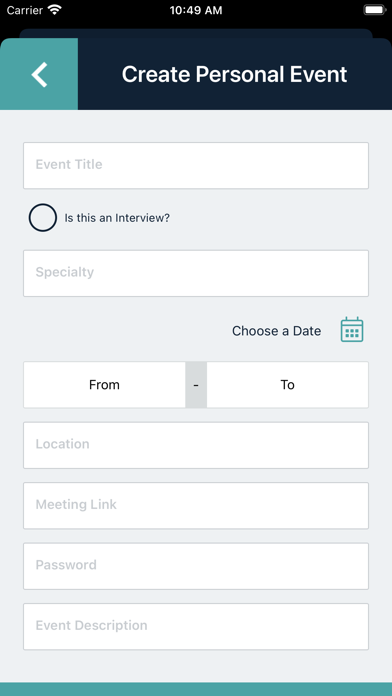Tap the battery indicator icon
The image size is (392, 696).
click(x=375, y=10)
